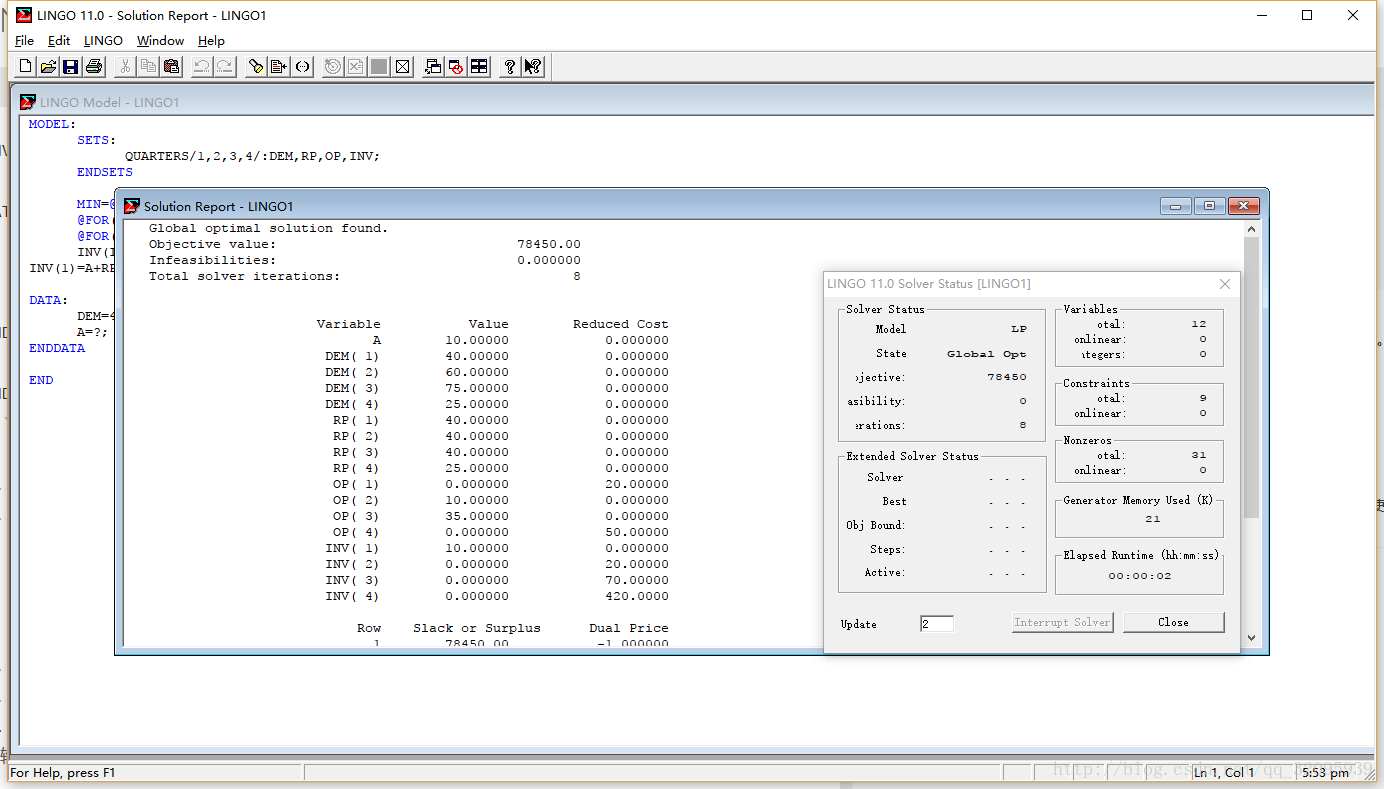Click the QUARTERS set definition line in model
Screen dimensions: 1384x789
[252, 156]
